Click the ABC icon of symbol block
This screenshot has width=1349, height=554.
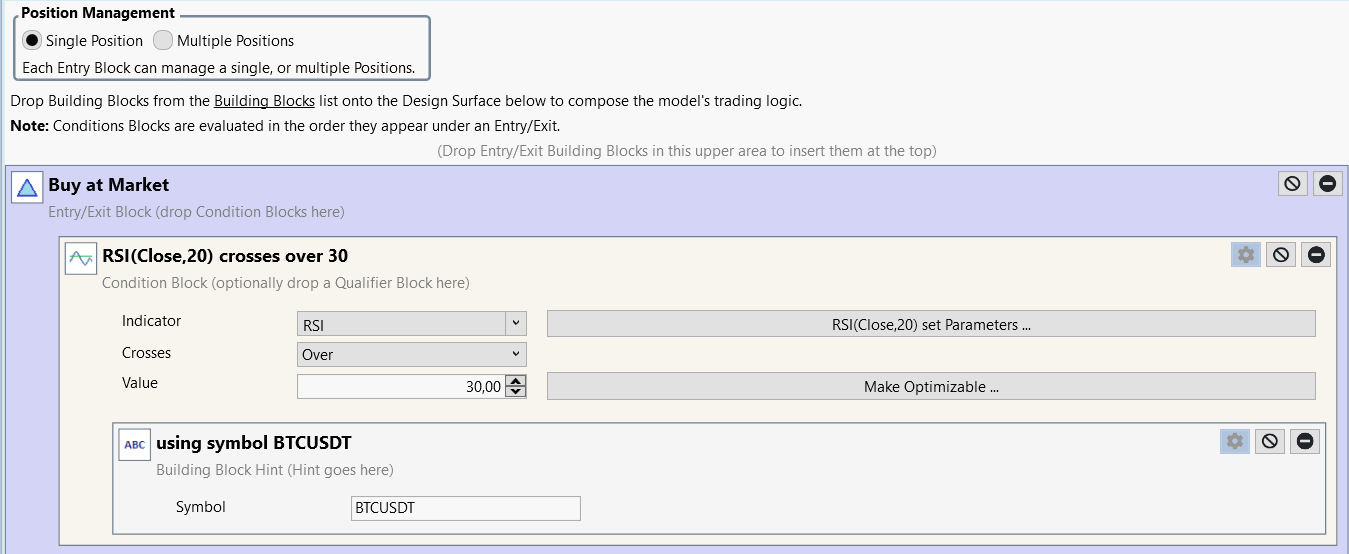(x=135, y=444)
